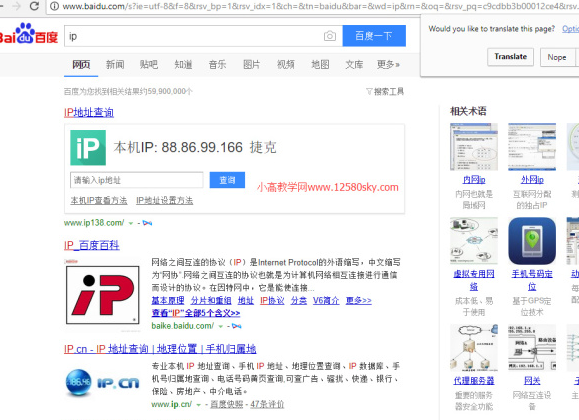
Task: Open the 内网ip text link
Action: [x=474, y=180]
